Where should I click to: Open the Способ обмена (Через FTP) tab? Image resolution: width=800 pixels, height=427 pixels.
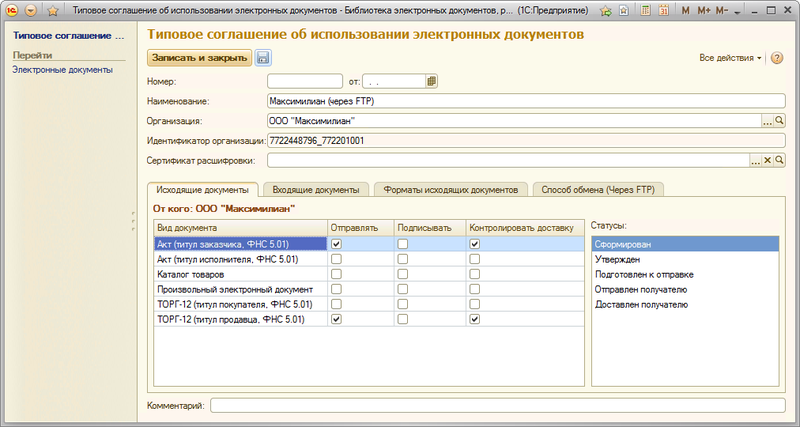click(598, 189)
